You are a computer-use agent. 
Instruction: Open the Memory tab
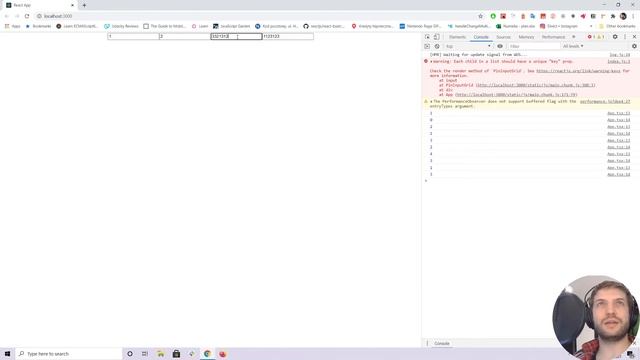526,37
